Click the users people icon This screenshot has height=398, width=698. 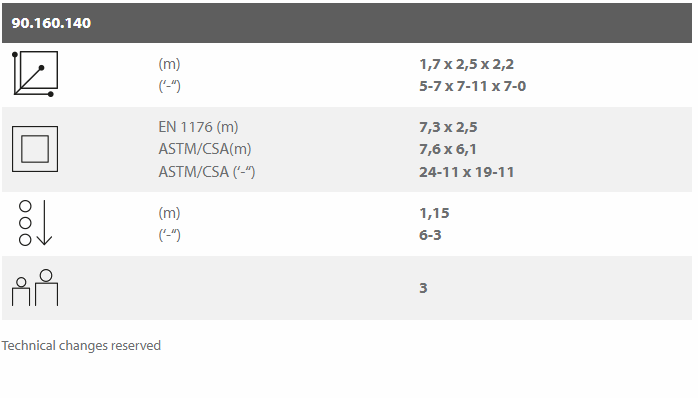[35, 287]
